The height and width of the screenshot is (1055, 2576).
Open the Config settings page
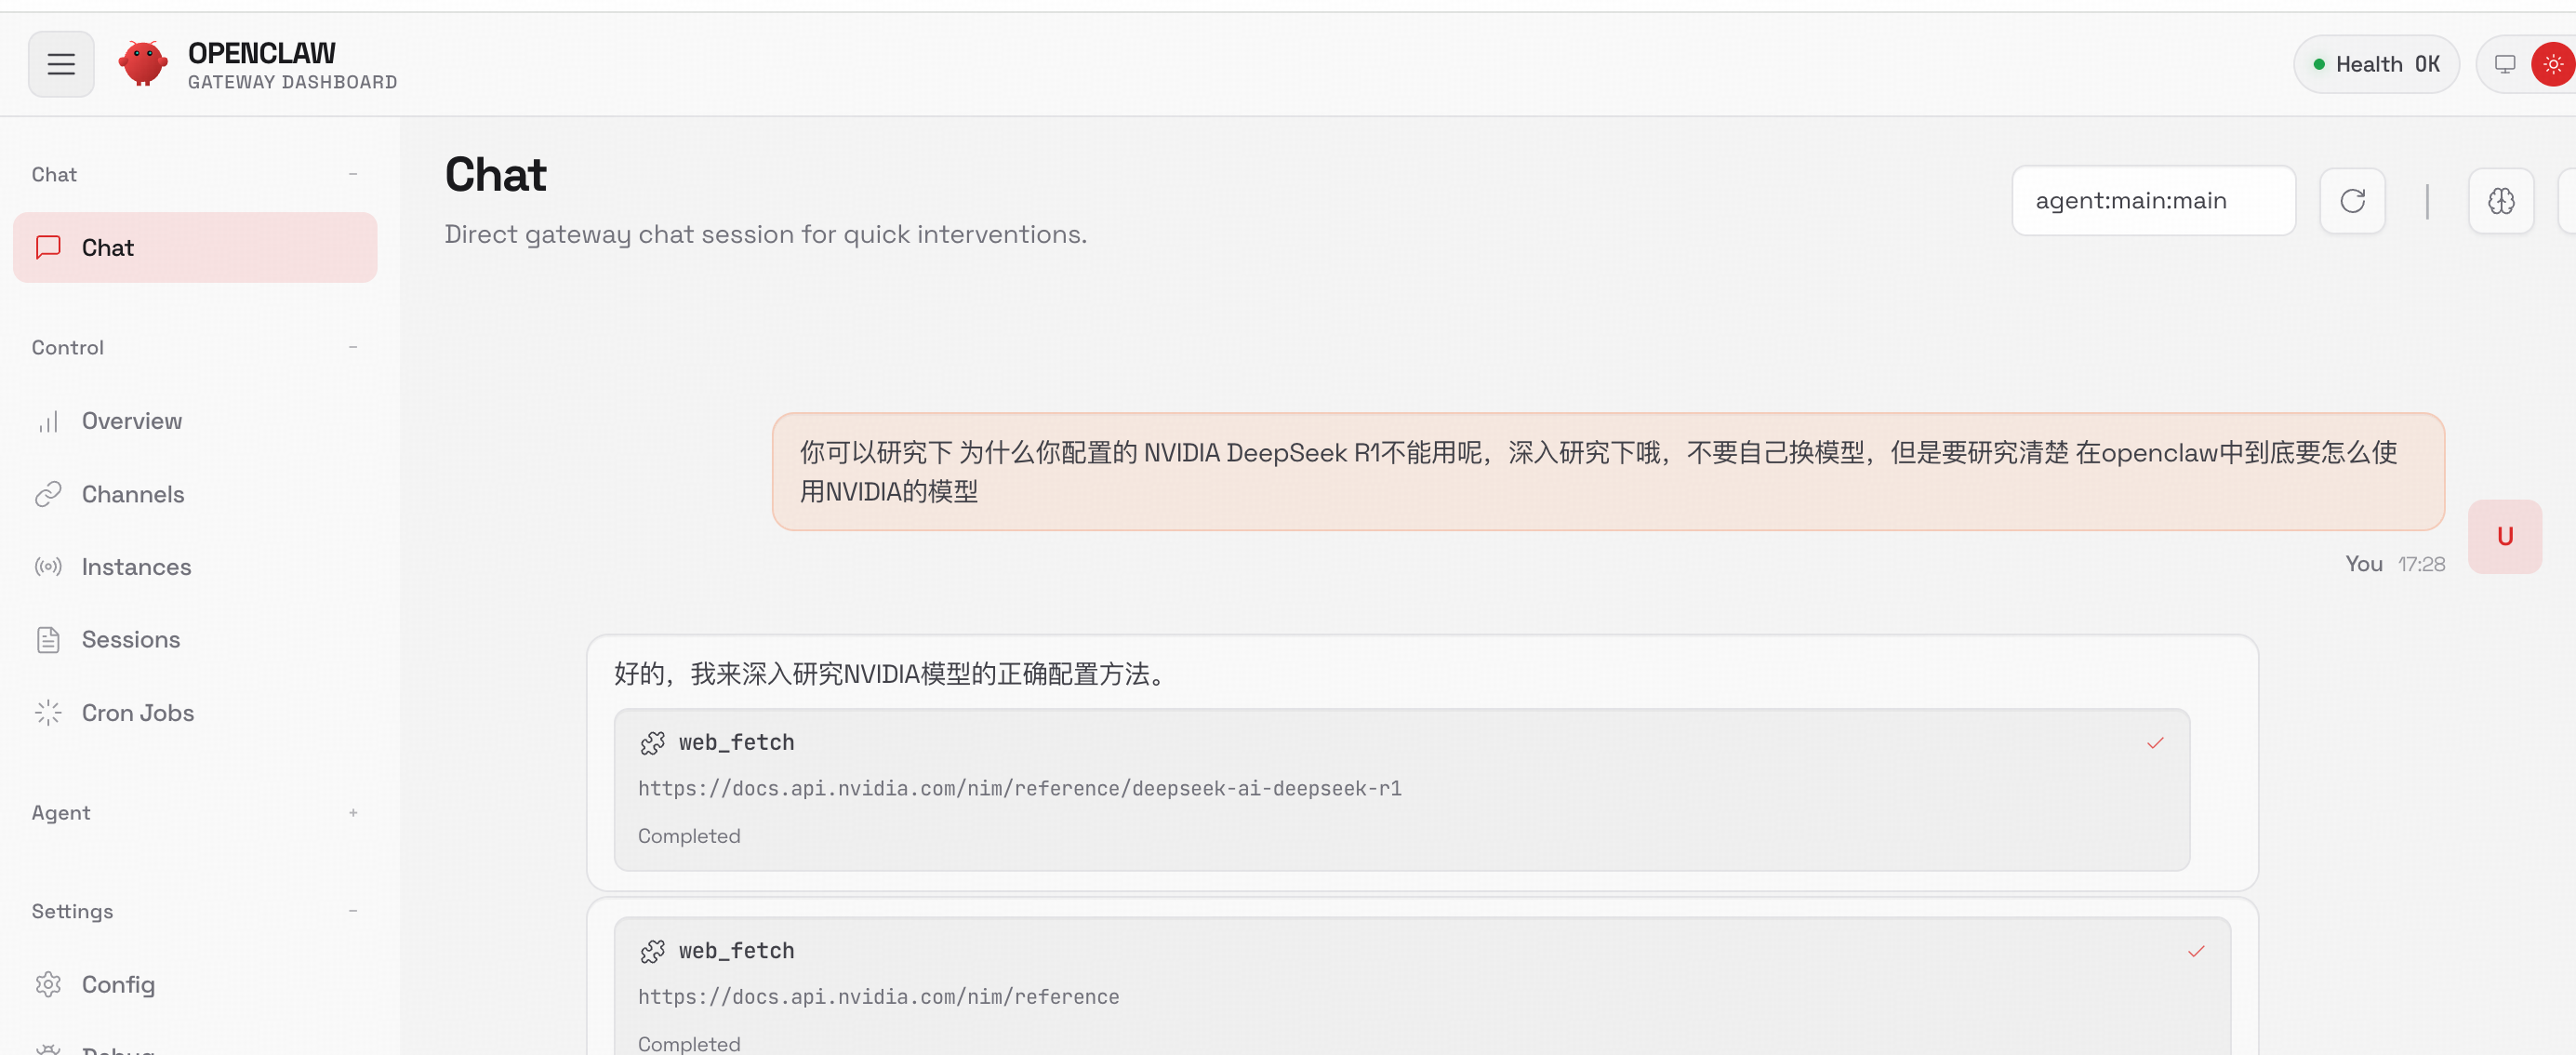(x=117, y=985)
